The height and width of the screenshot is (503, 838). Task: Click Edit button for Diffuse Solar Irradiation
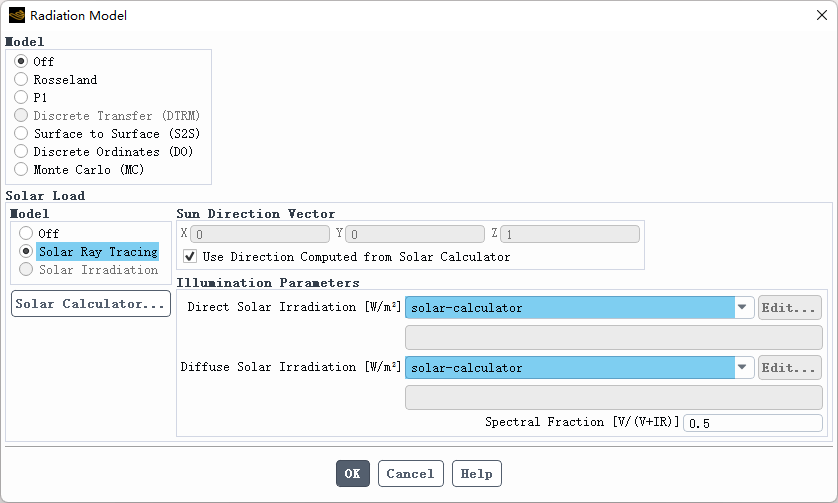pyautogui.click(x=790, y=368)
